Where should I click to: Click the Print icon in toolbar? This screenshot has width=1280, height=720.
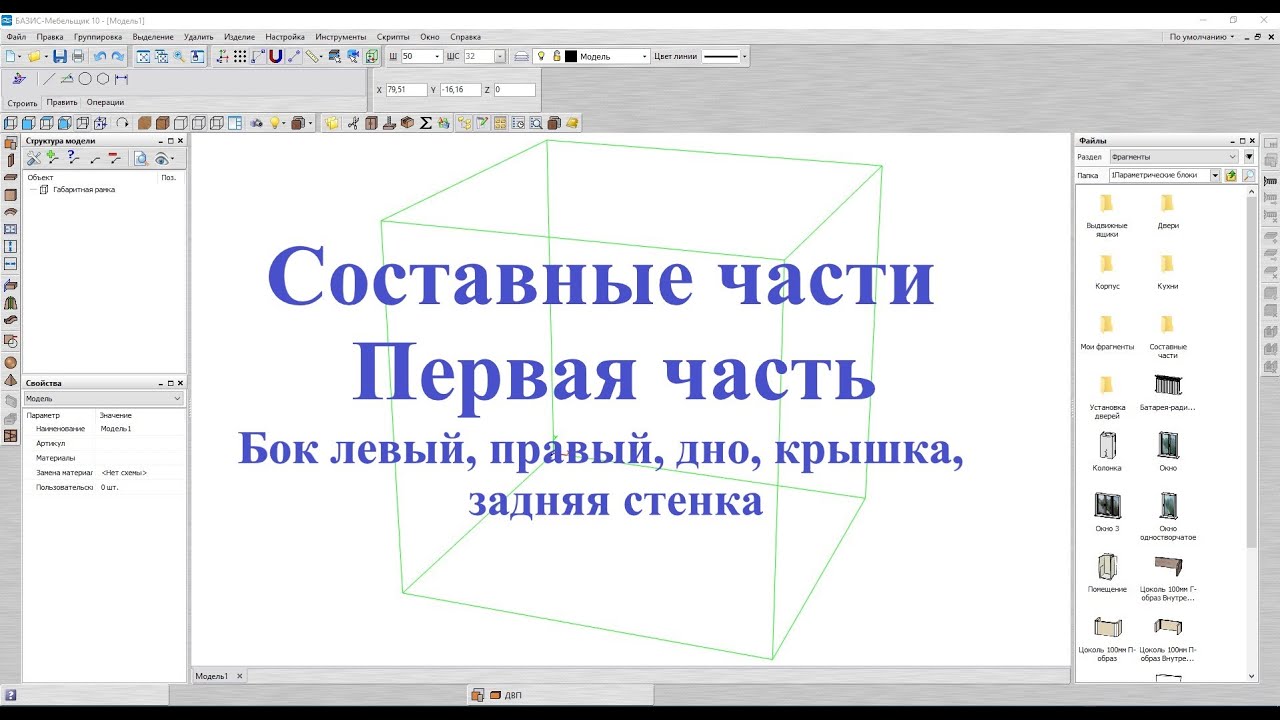pos(77,57)
